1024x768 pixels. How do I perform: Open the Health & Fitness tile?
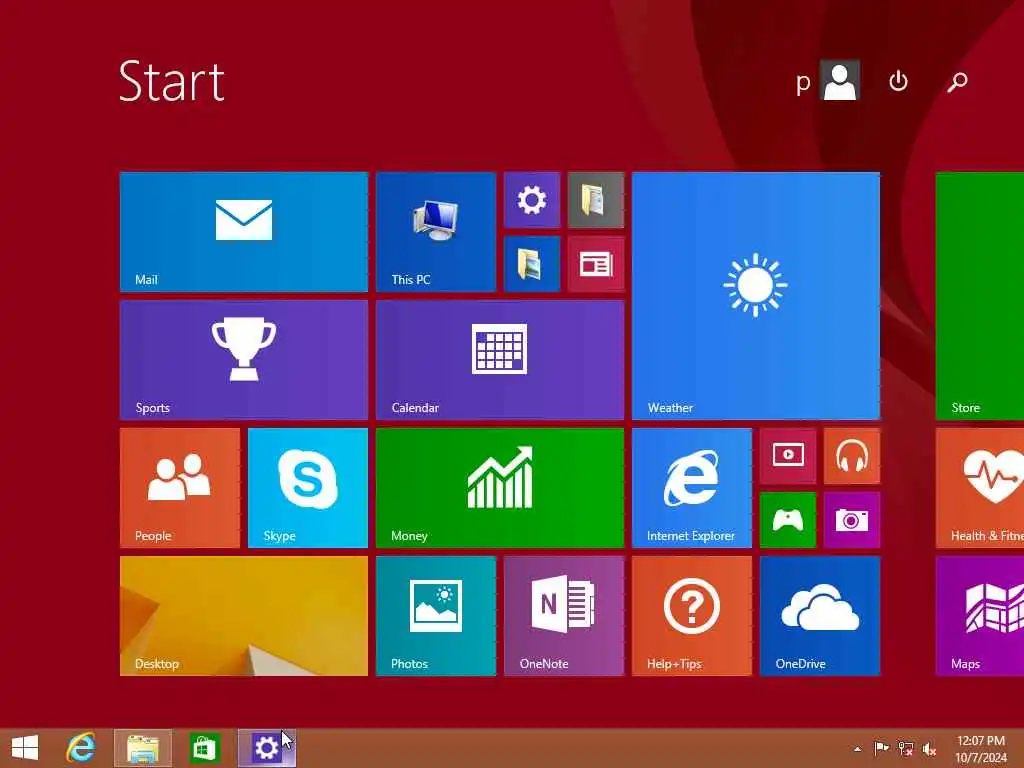(x=980, y=488)
